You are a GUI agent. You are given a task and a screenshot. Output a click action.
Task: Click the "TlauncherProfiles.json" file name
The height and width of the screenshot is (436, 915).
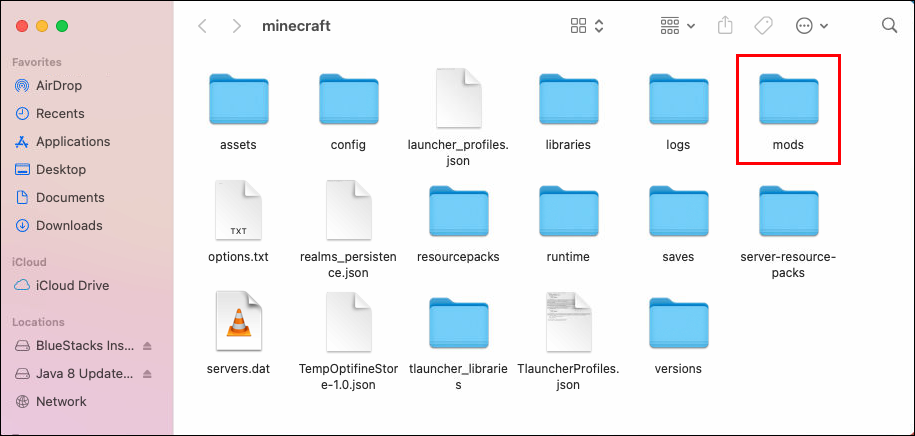pos(568,377)
